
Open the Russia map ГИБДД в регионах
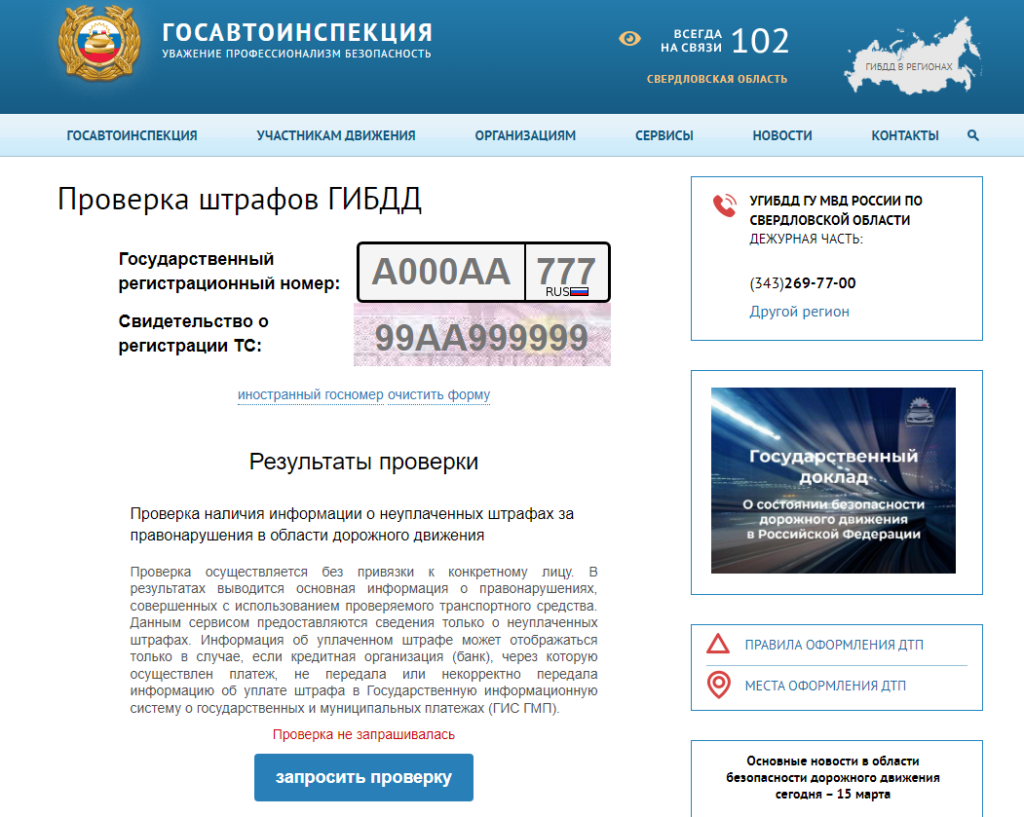tap(909, 58)
